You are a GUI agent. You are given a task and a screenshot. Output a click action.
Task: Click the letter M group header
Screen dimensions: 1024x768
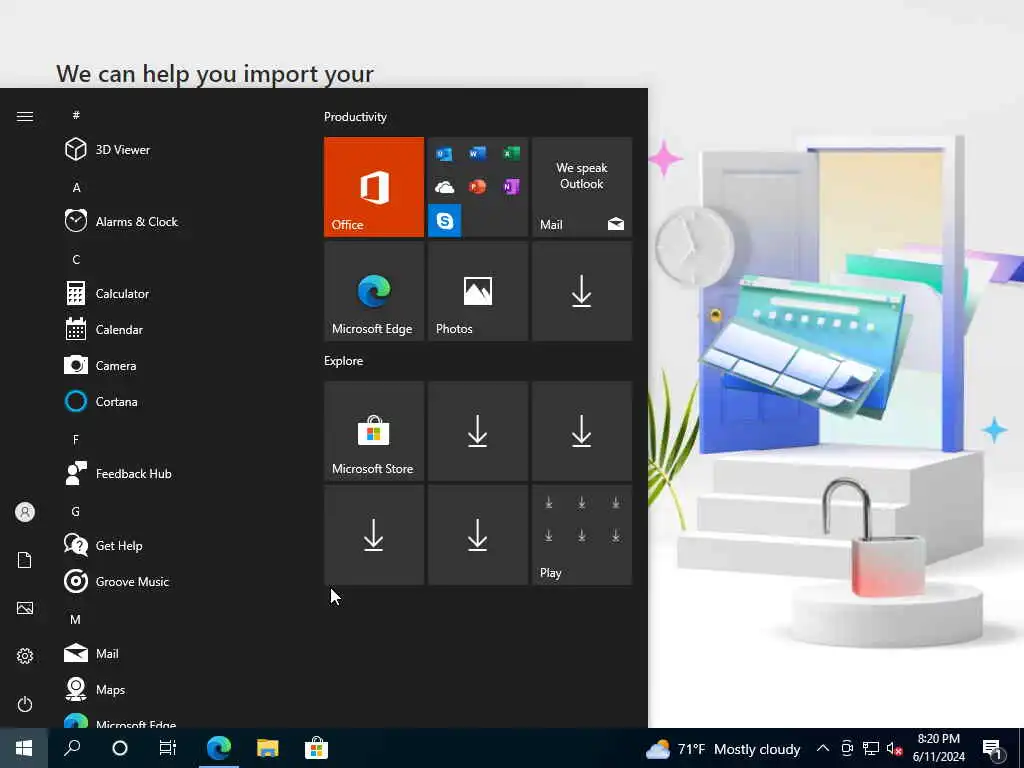[x=76, y=619]
